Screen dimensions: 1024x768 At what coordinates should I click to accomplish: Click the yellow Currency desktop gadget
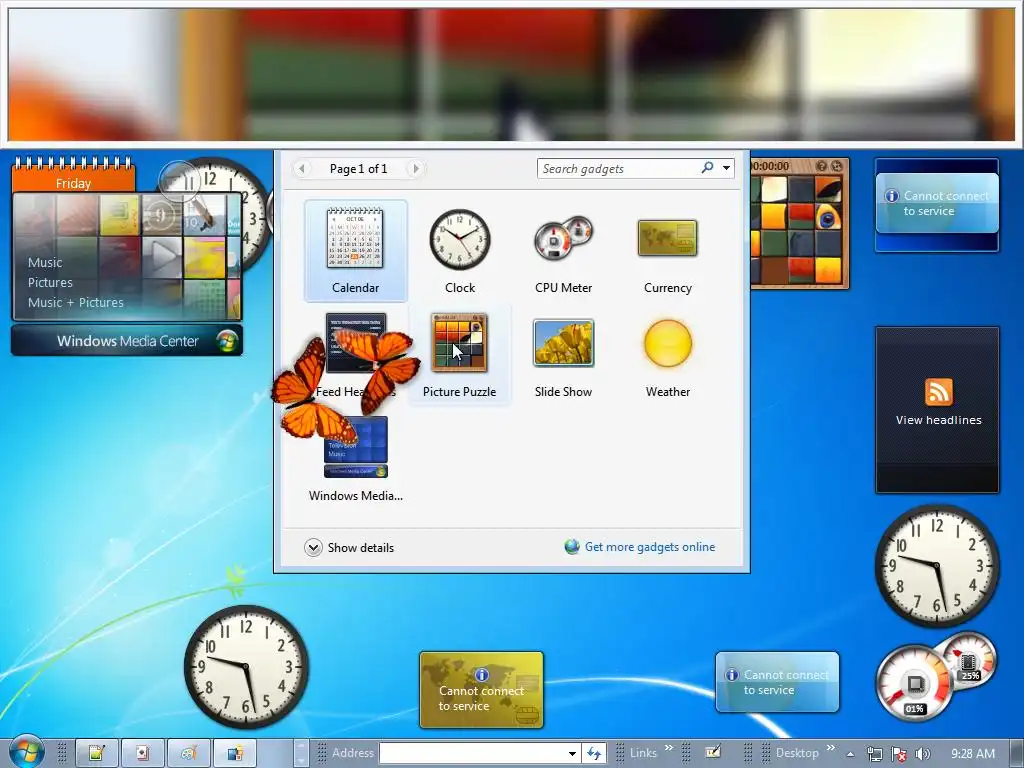[x=481, y=690]
